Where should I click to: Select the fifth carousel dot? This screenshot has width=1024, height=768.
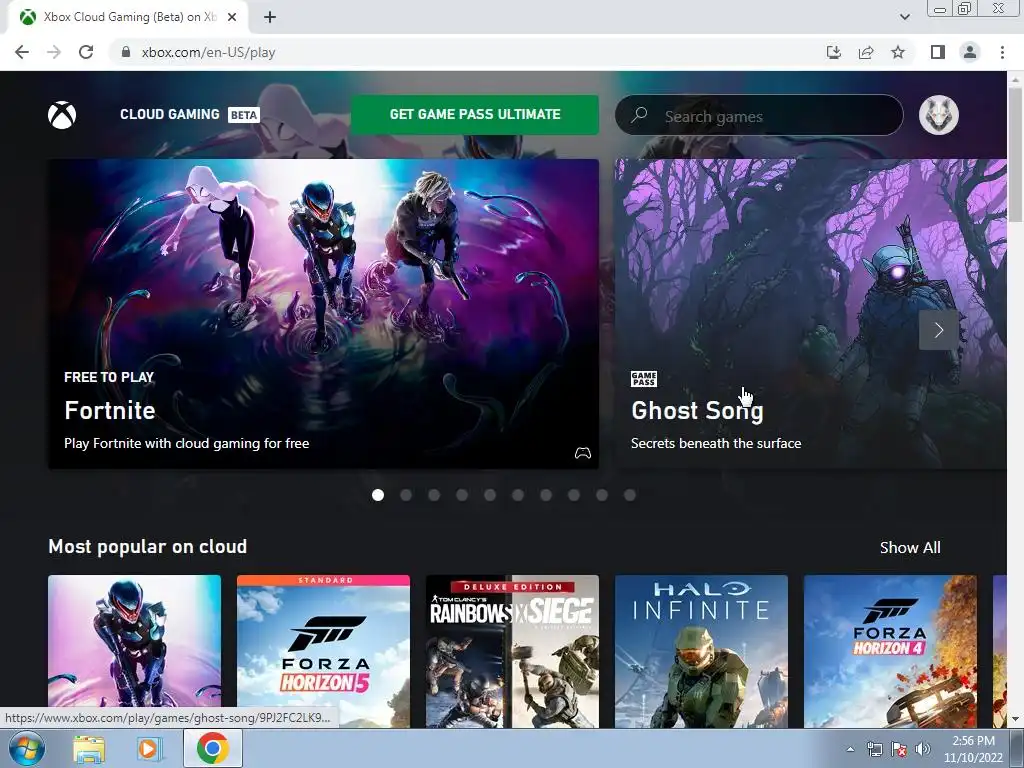pyautogui.click(x=490, y=495)
